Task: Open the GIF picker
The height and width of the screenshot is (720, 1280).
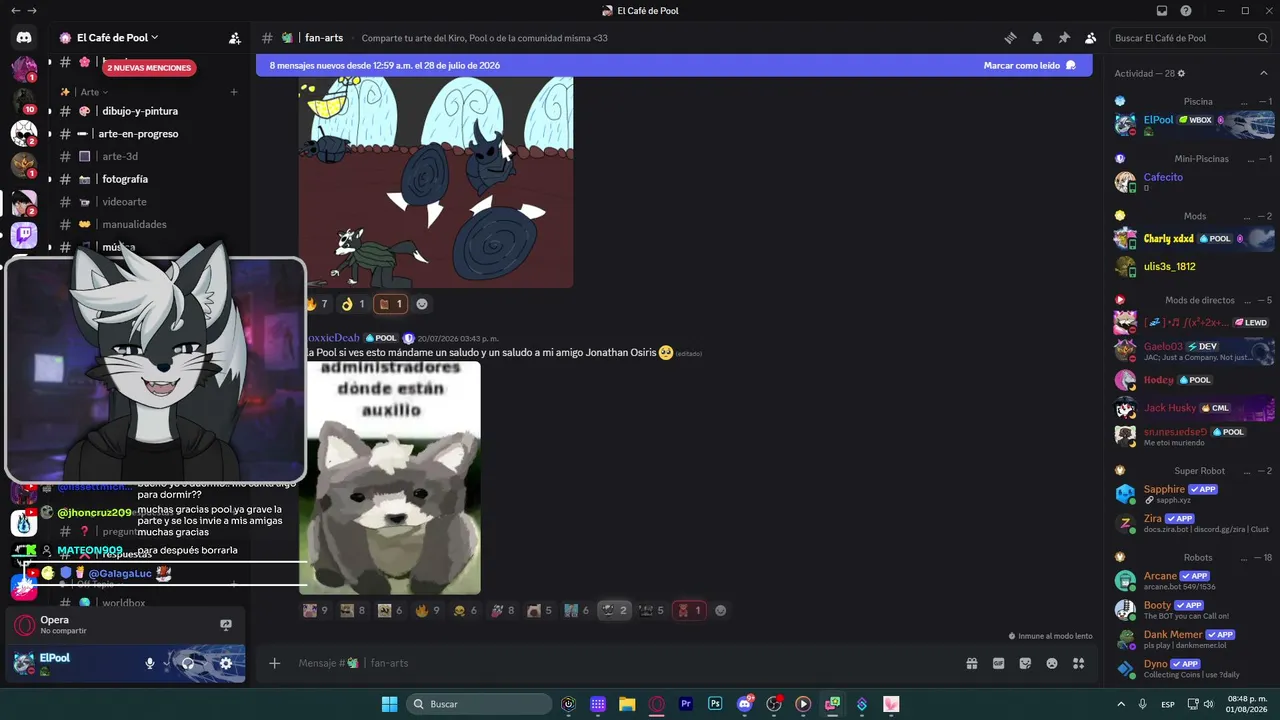Action: pos(998,663)
